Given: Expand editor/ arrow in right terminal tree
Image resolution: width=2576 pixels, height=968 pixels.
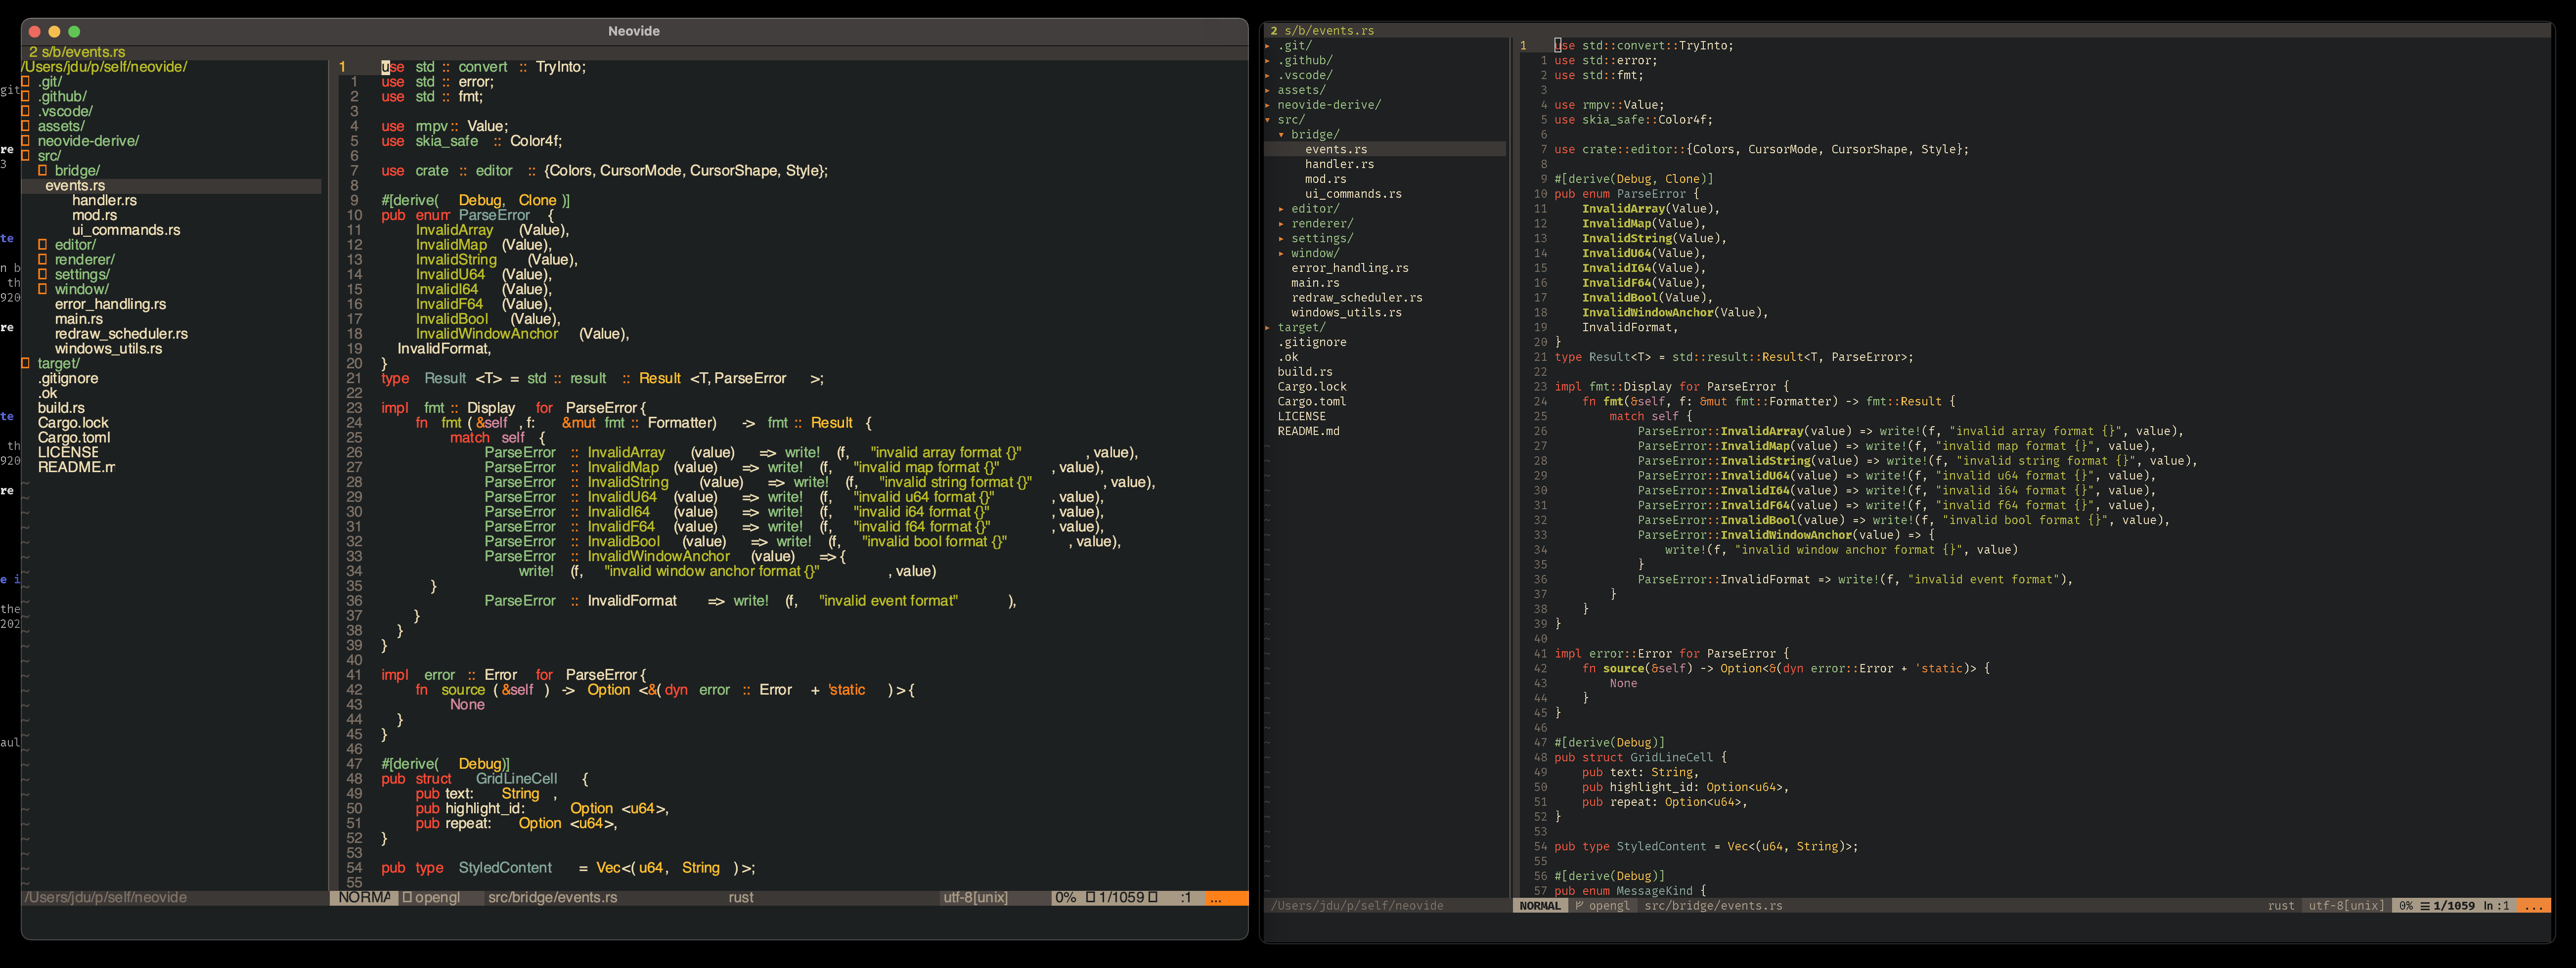Looking at the screenshot, I should 1281,209.
